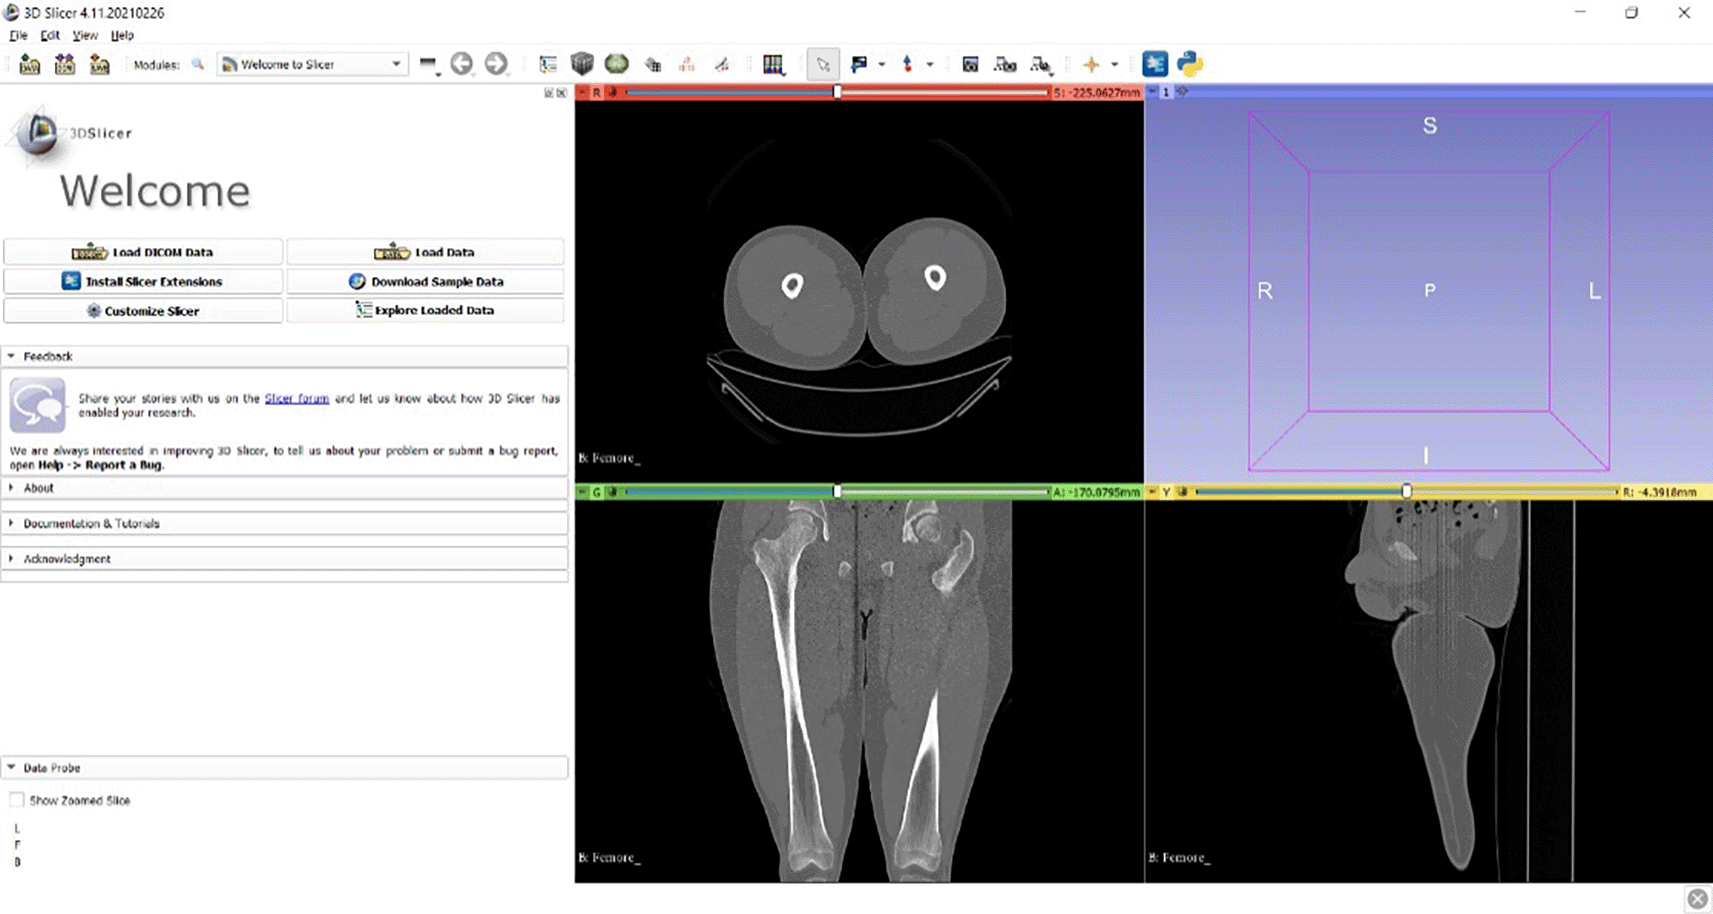The height and width of the screenshot is (914, 1713).
Task: Pin the Red slice view controller
Action: click(x=582, y=92)
